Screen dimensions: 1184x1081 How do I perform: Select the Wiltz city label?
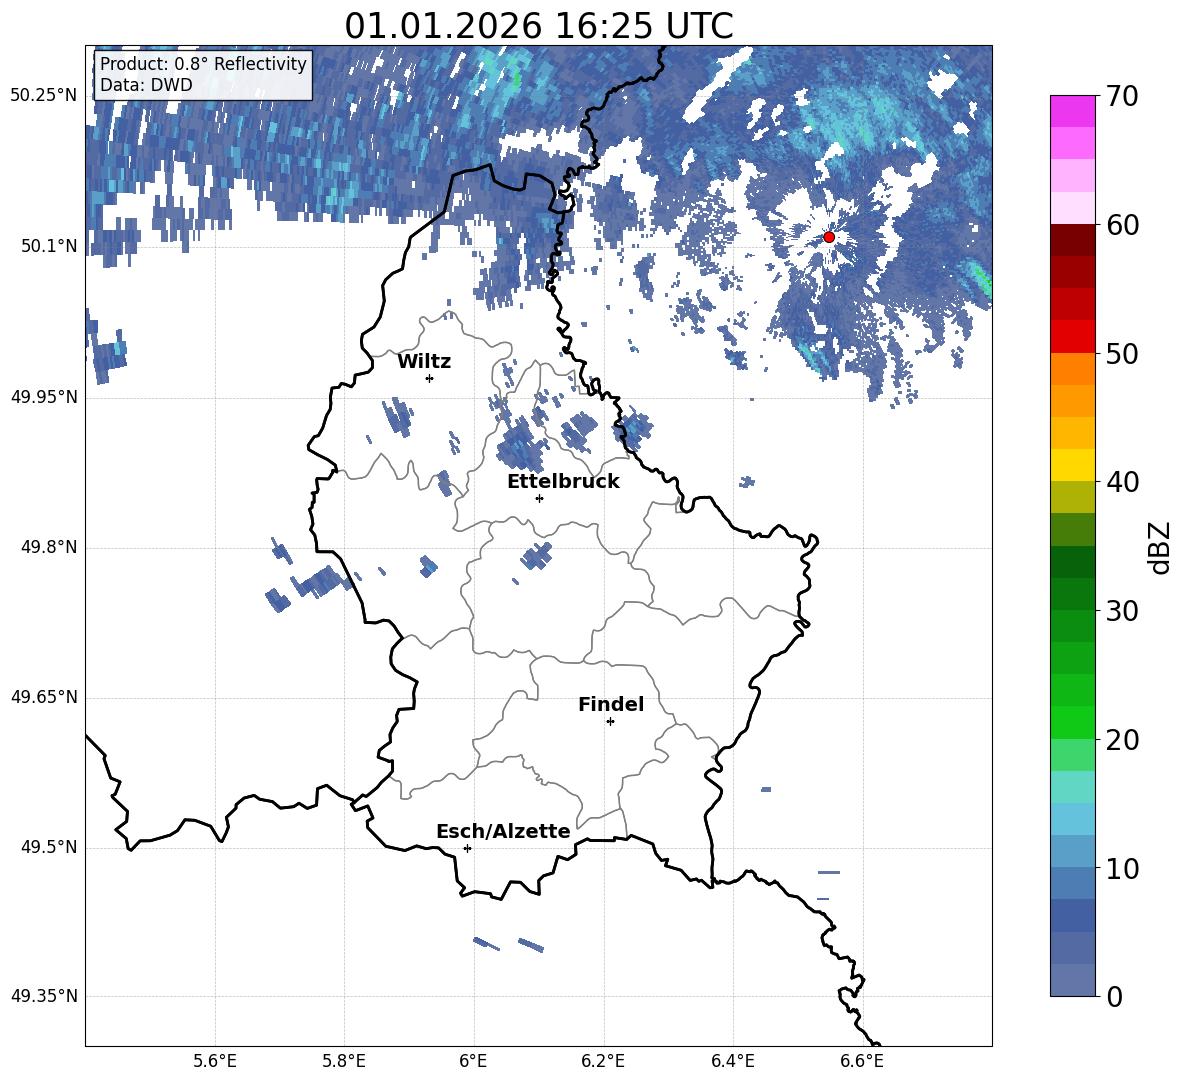click(x=424, y=362)
